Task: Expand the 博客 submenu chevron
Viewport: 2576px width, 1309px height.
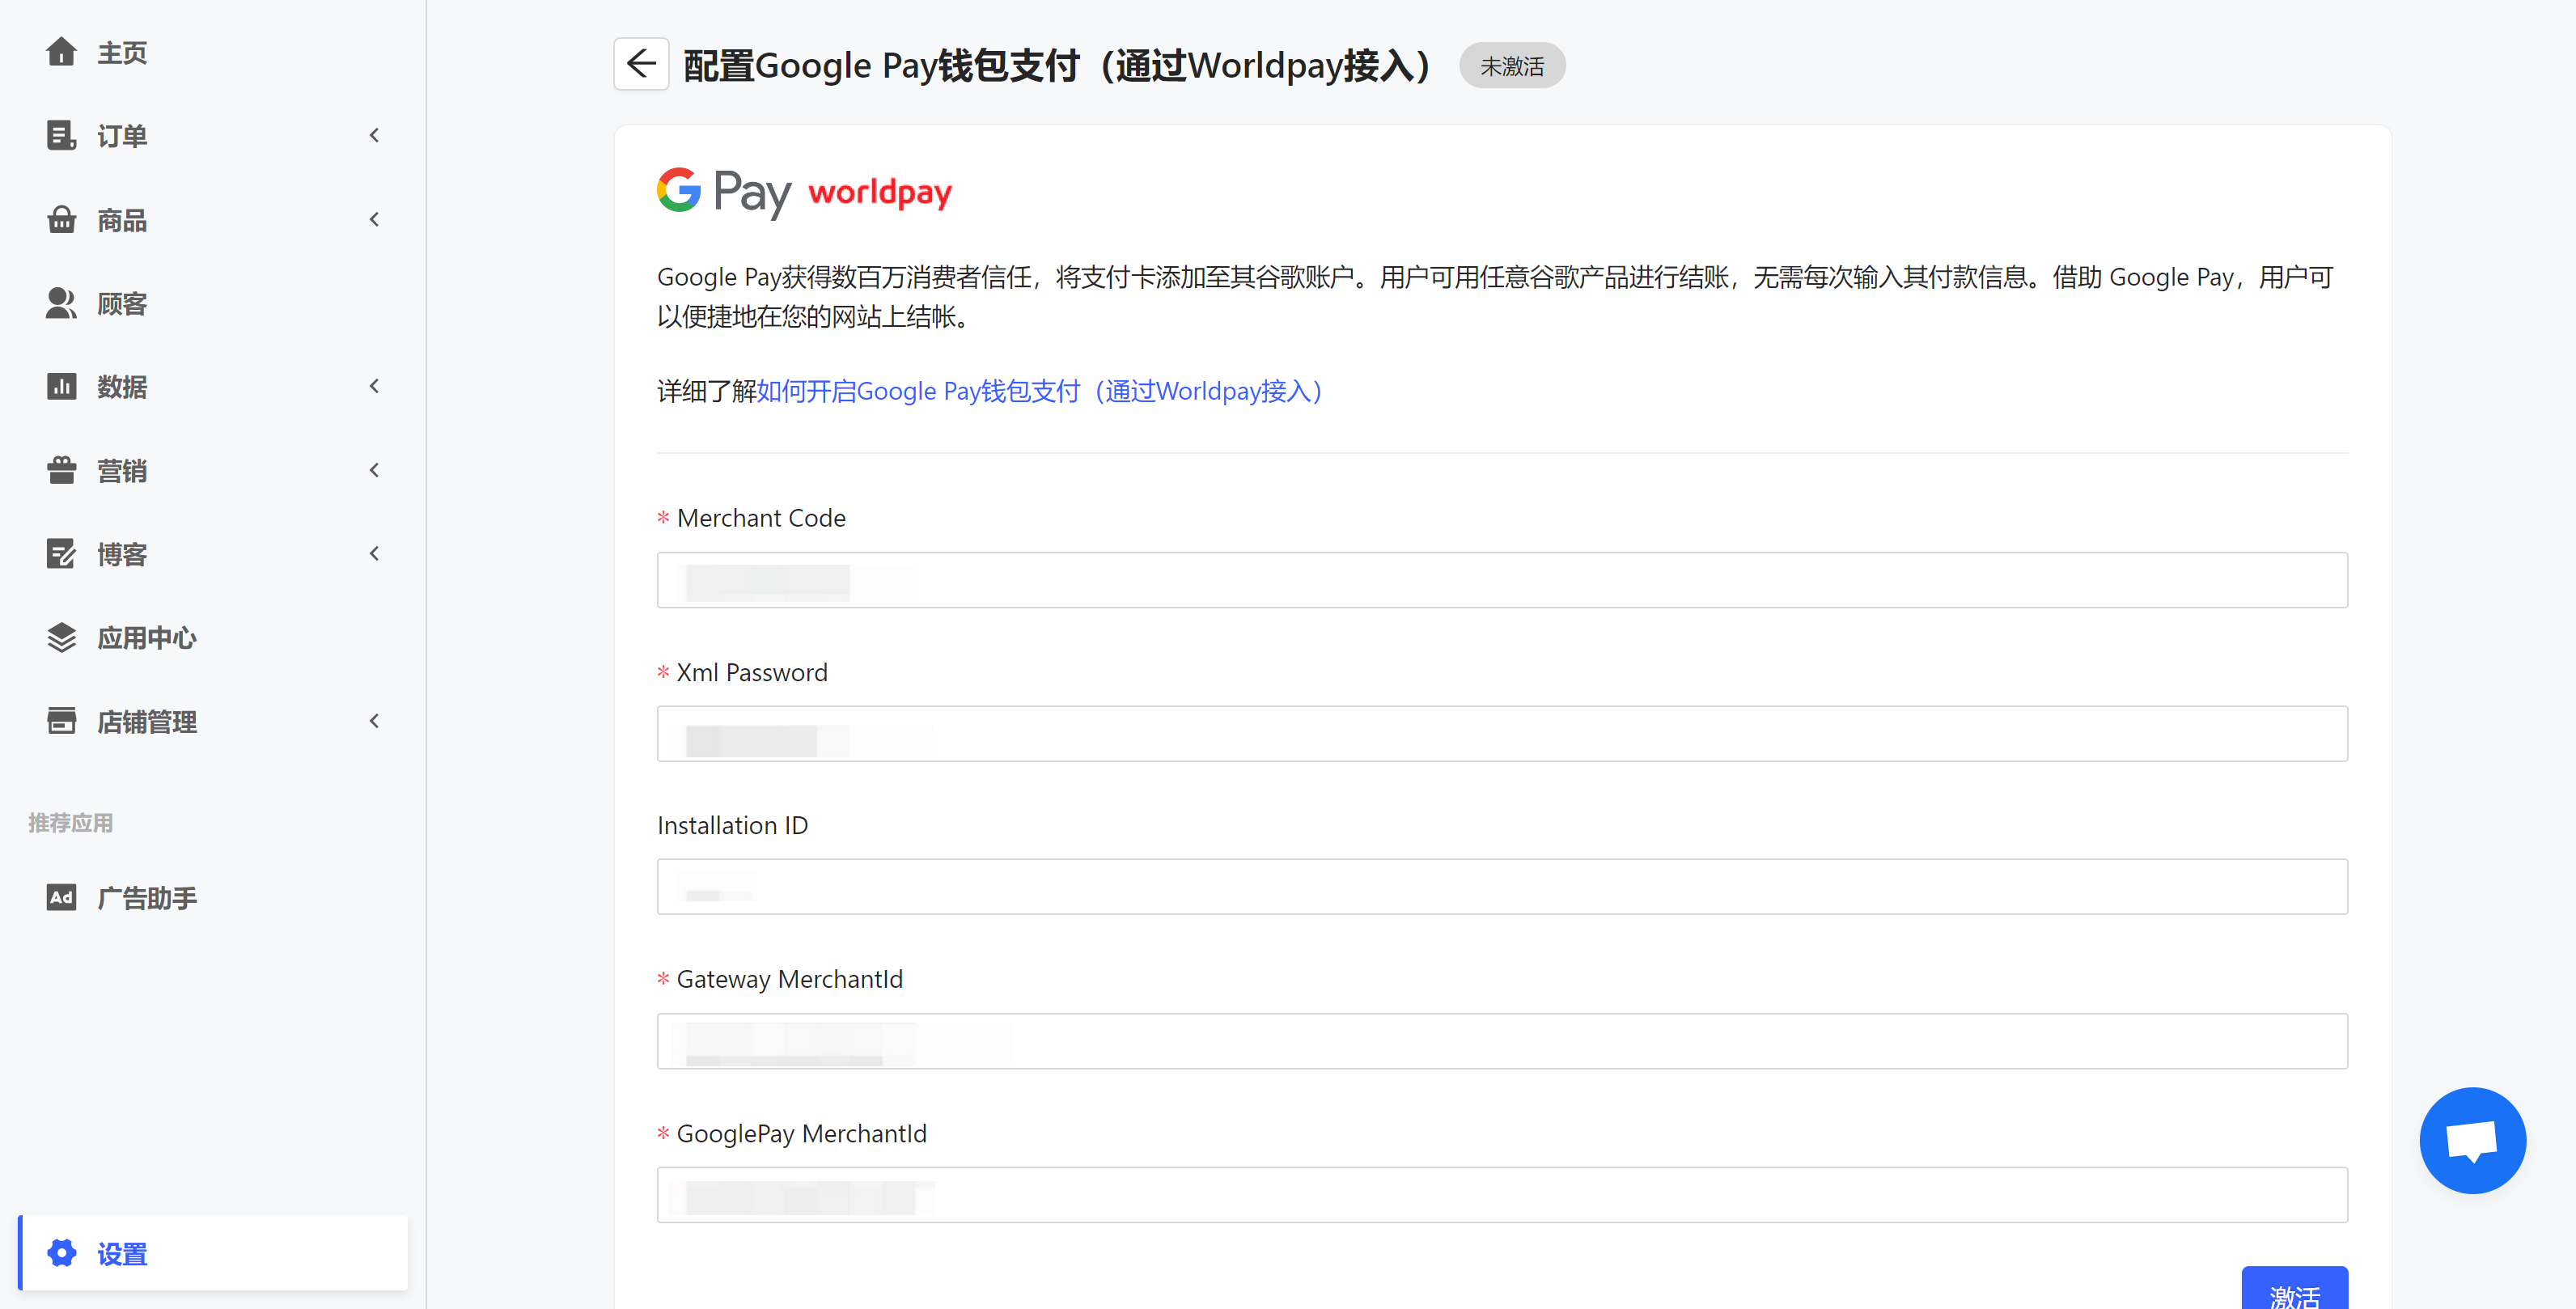Action: (375, 553)
